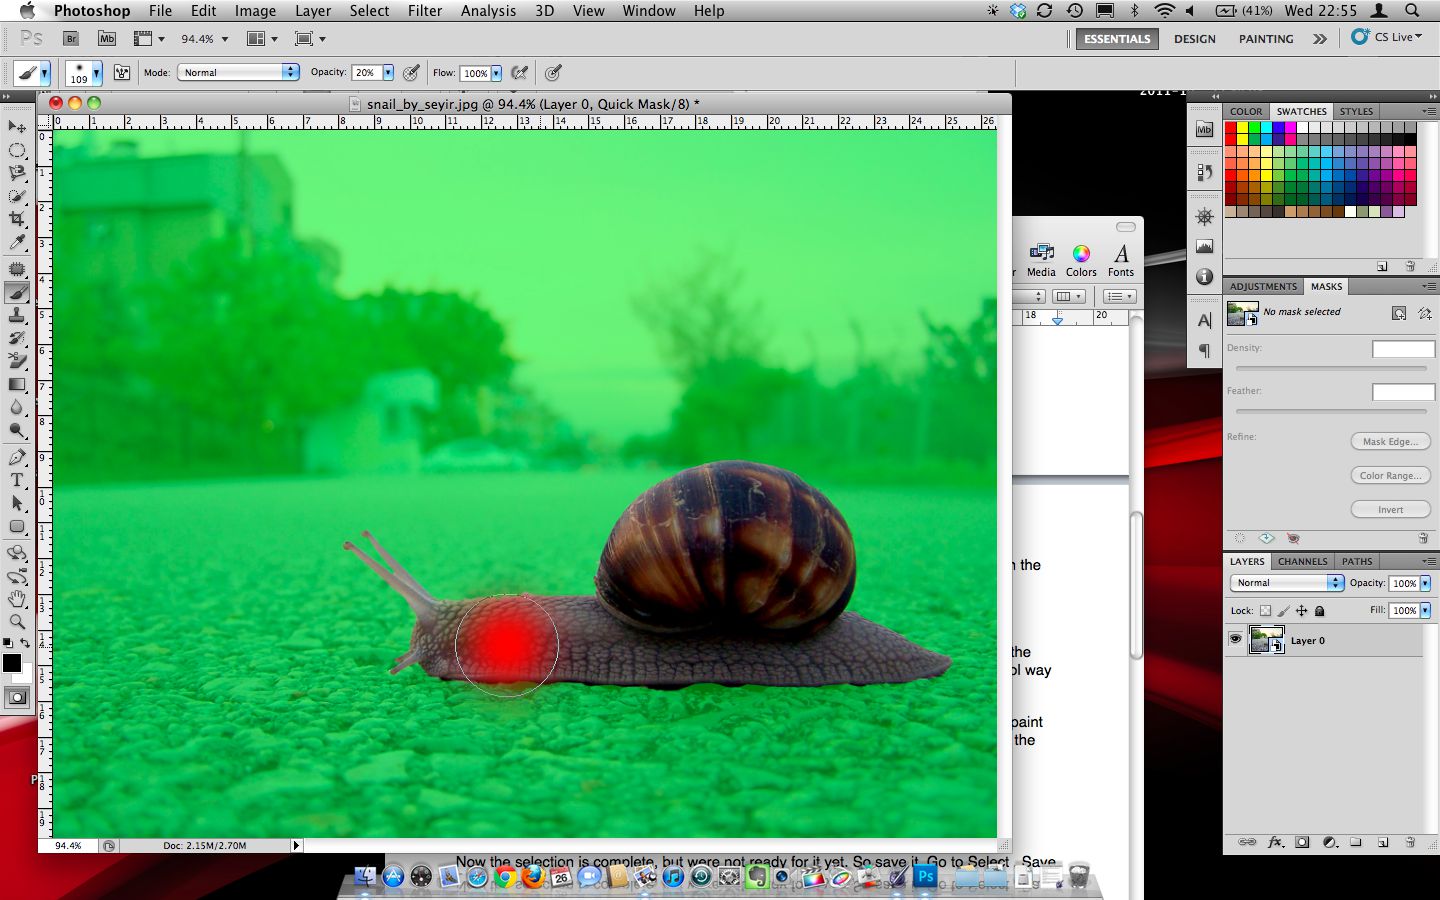Select the Move tool
Image resolution: width=1440 pixels, height=900 pixels.
[x=17, y=127]
